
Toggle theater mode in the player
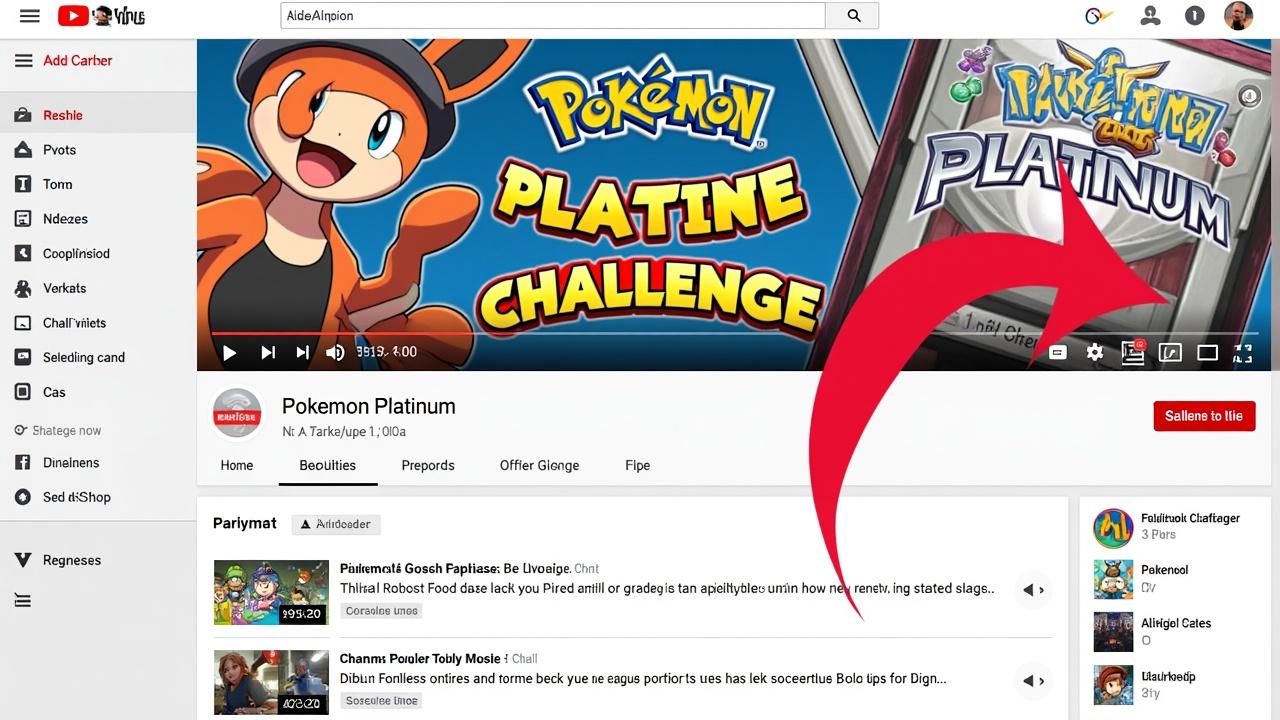click(x=1207, y=352)
